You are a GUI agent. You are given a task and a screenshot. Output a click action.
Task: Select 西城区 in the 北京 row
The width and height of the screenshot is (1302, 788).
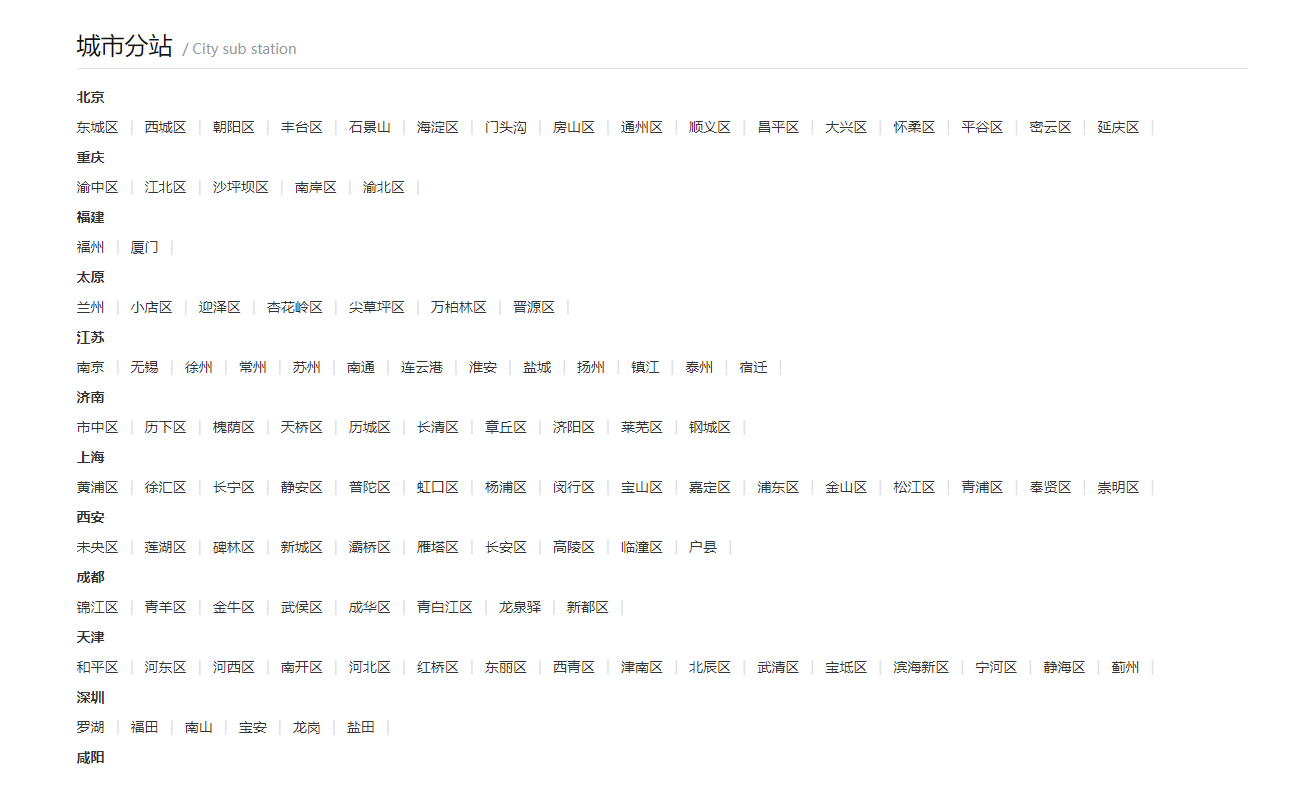tap(165, 127)
